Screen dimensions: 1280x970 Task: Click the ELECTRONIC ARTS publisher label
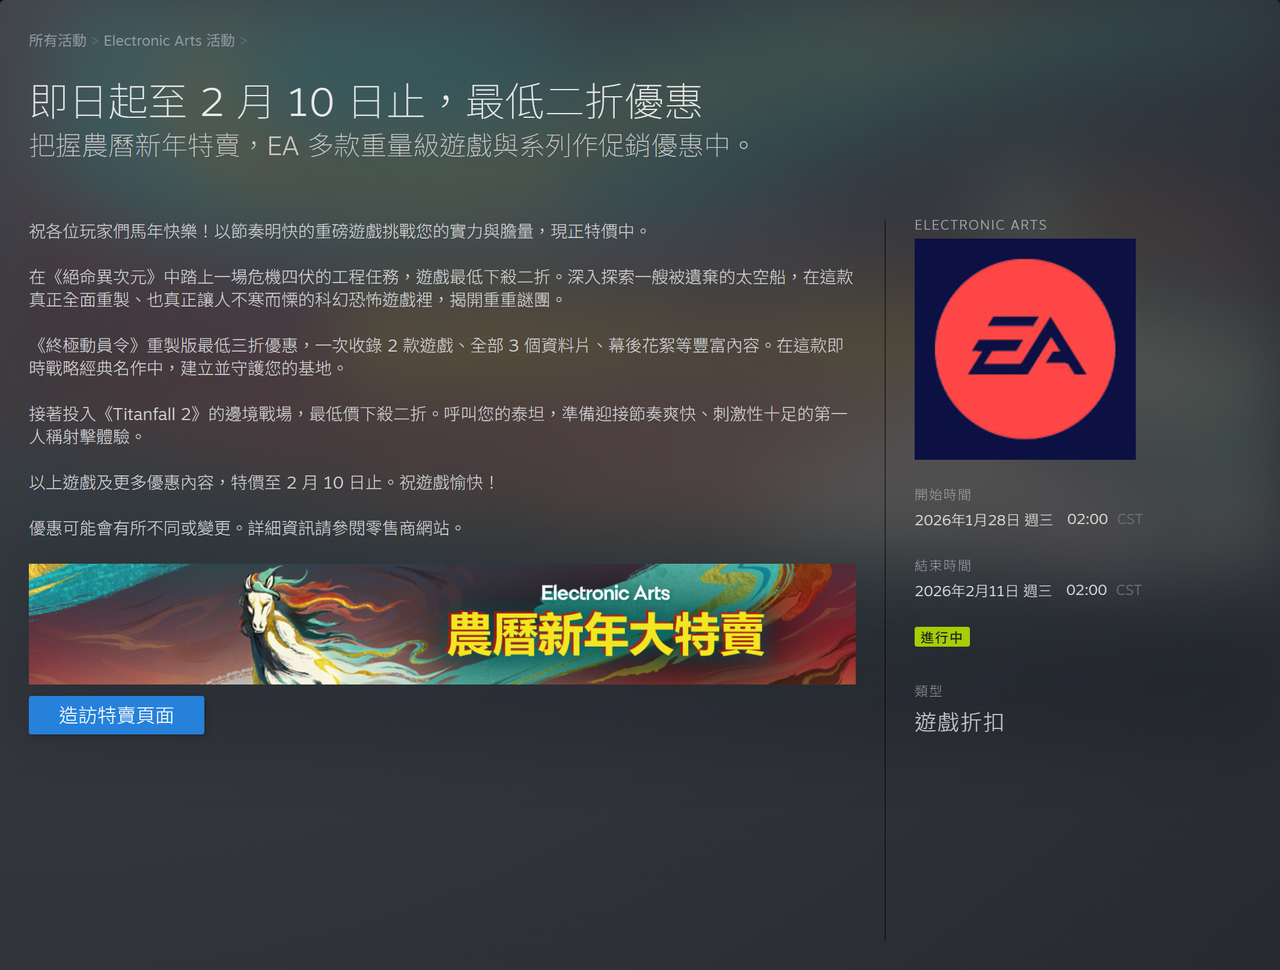click(980, 225)
